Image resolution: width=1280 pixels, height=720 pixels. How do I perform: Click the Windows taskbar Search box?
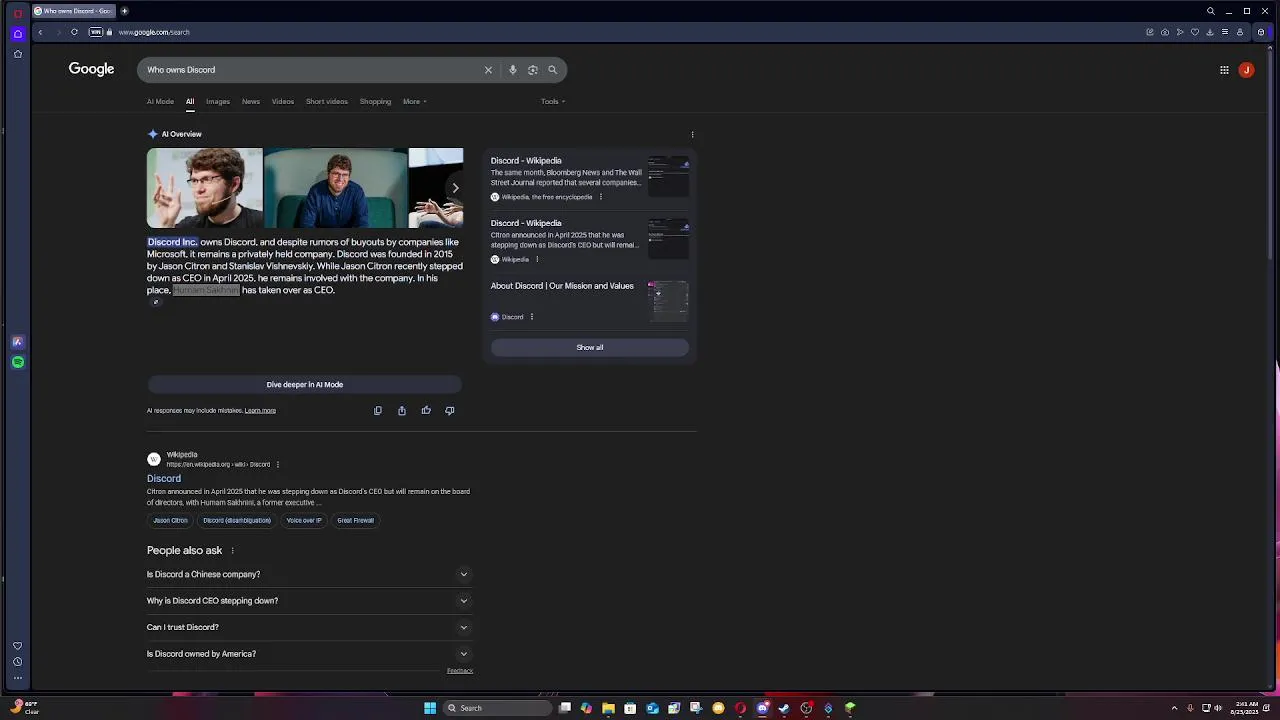click(497, 708)
